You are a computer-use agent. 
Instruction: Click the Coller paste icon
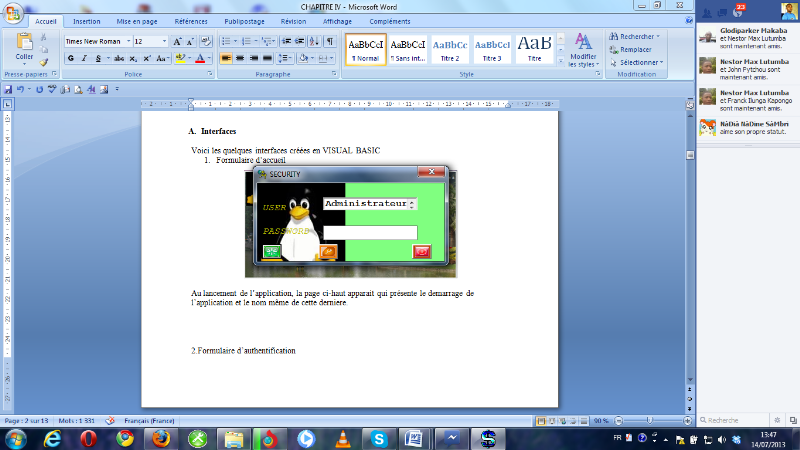pyautogui.click(x=24, y=46)
